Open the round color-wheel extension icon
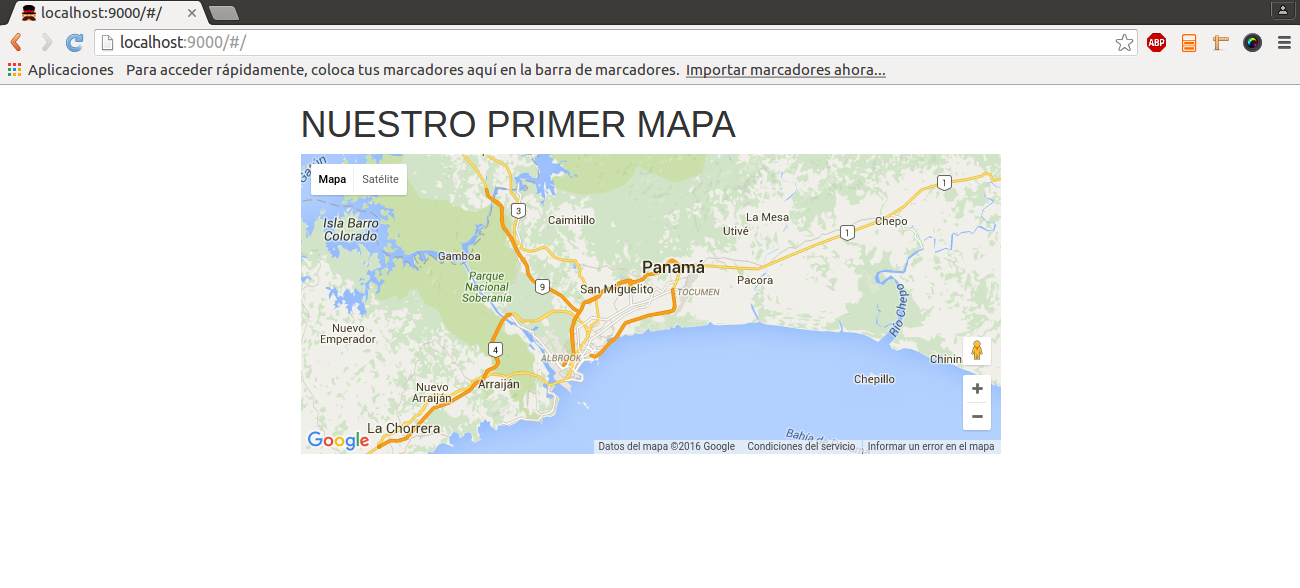The image size is (1300, 588). coord(1252,42)
